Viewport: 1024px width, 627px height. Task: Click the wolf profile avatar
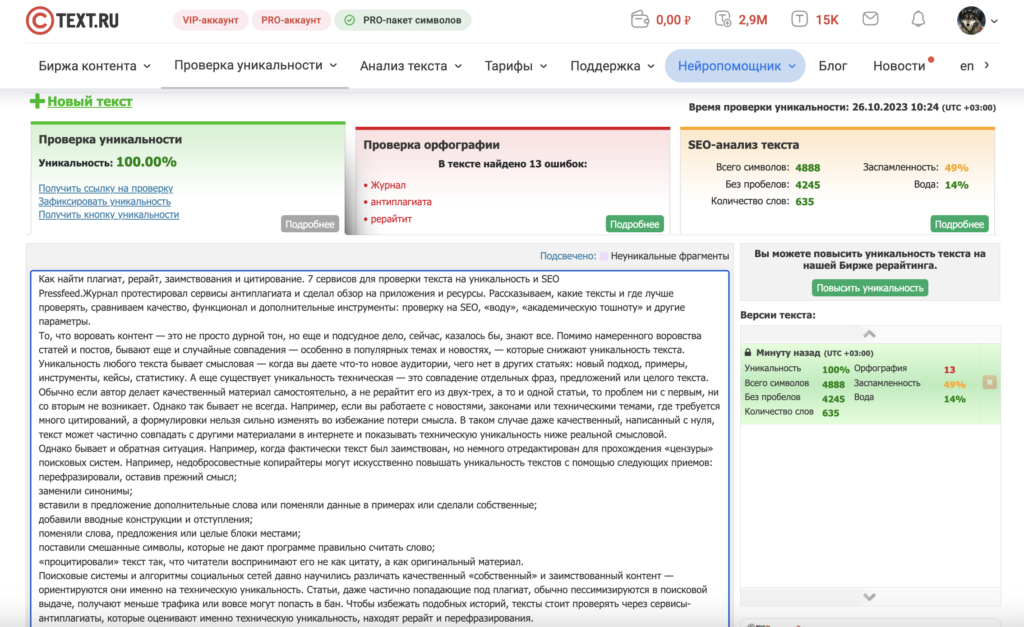971,19
